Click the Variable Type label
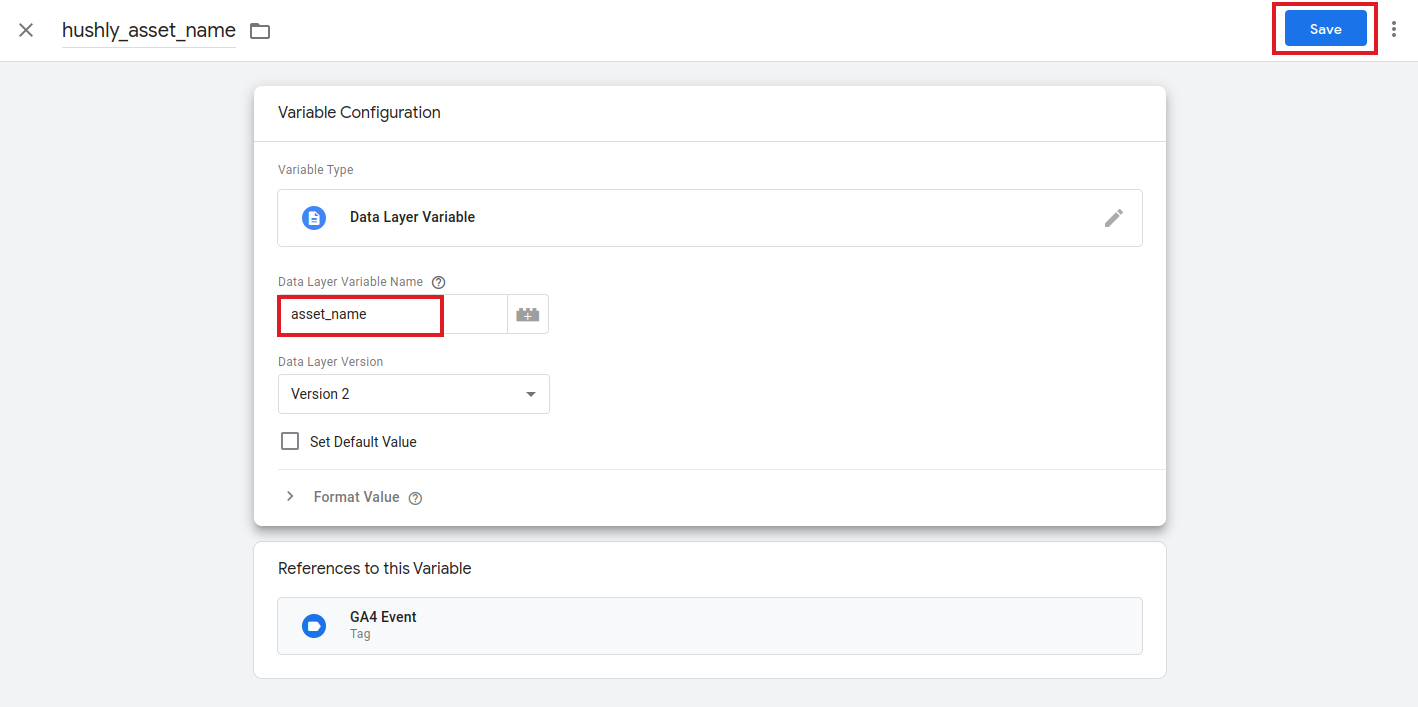 pos(315,170)
